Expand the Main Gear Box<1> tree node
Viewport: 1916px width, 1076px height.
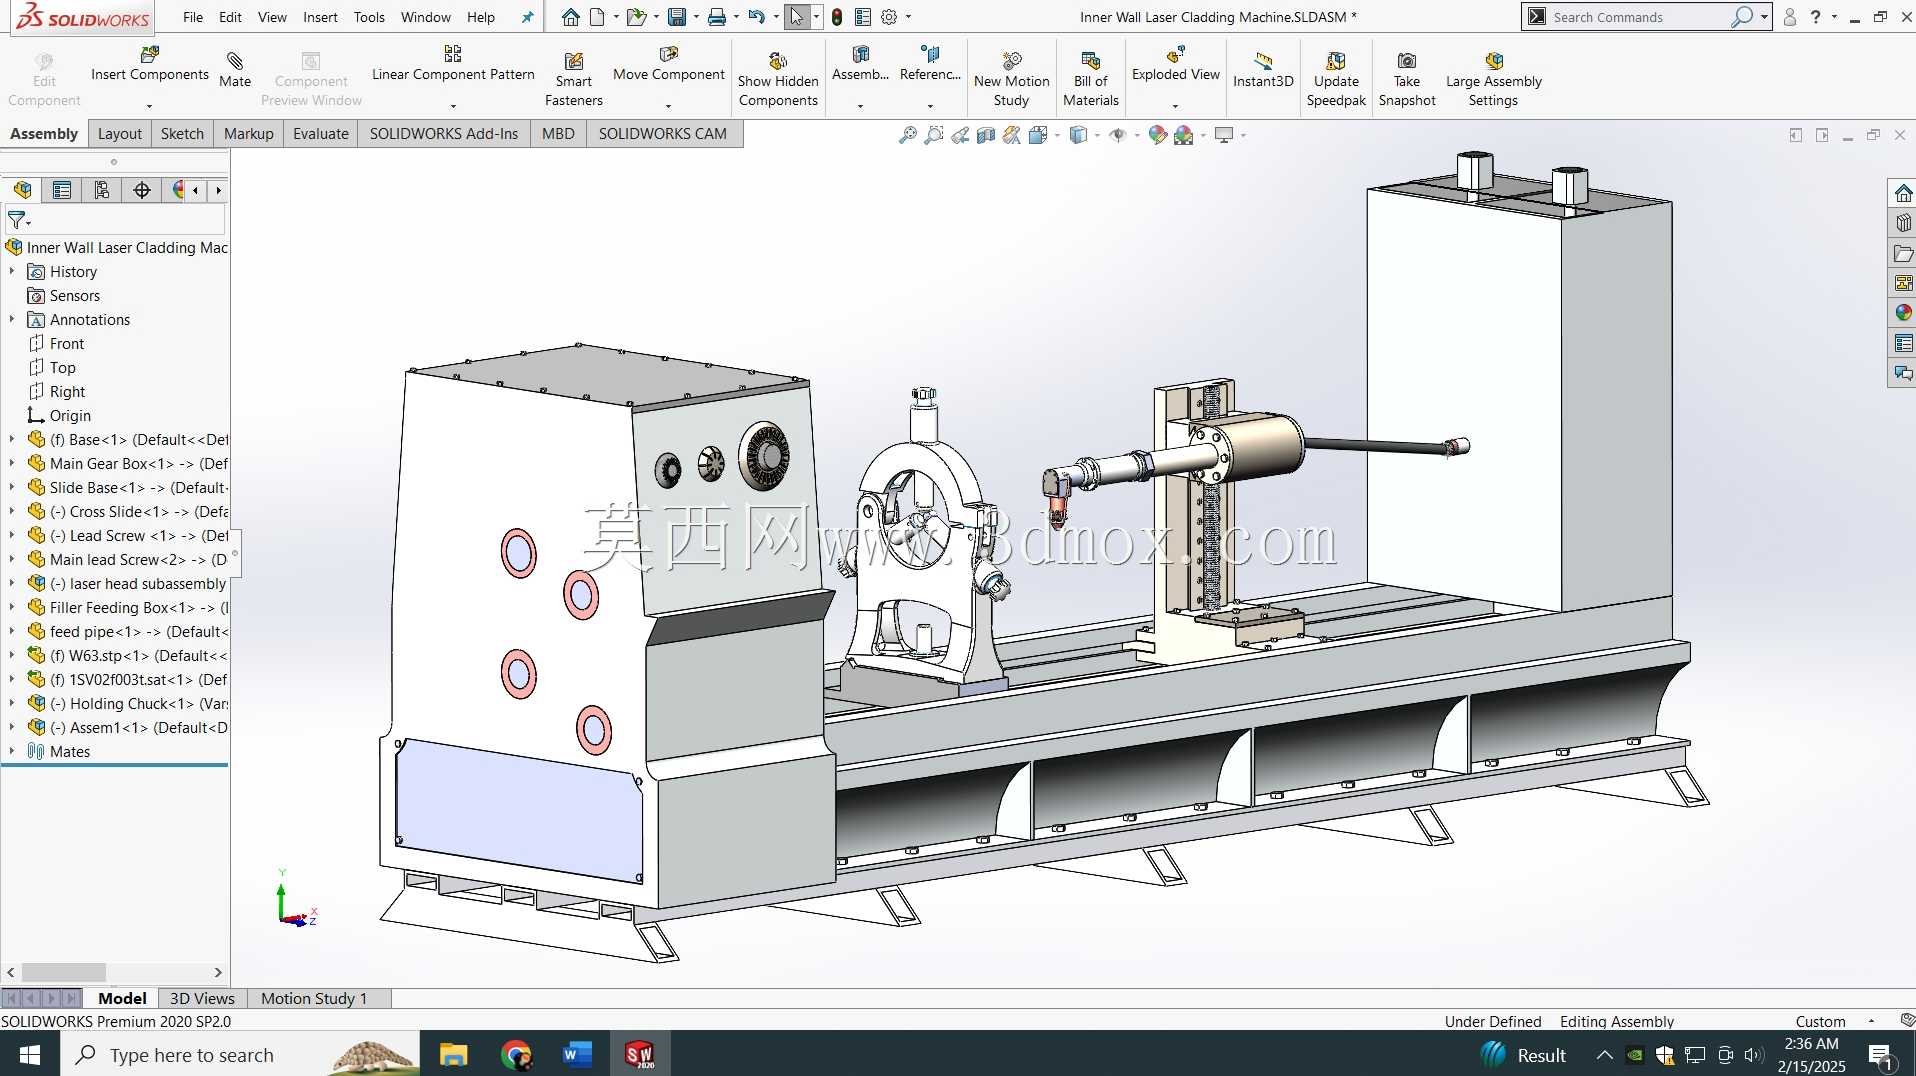12,463
